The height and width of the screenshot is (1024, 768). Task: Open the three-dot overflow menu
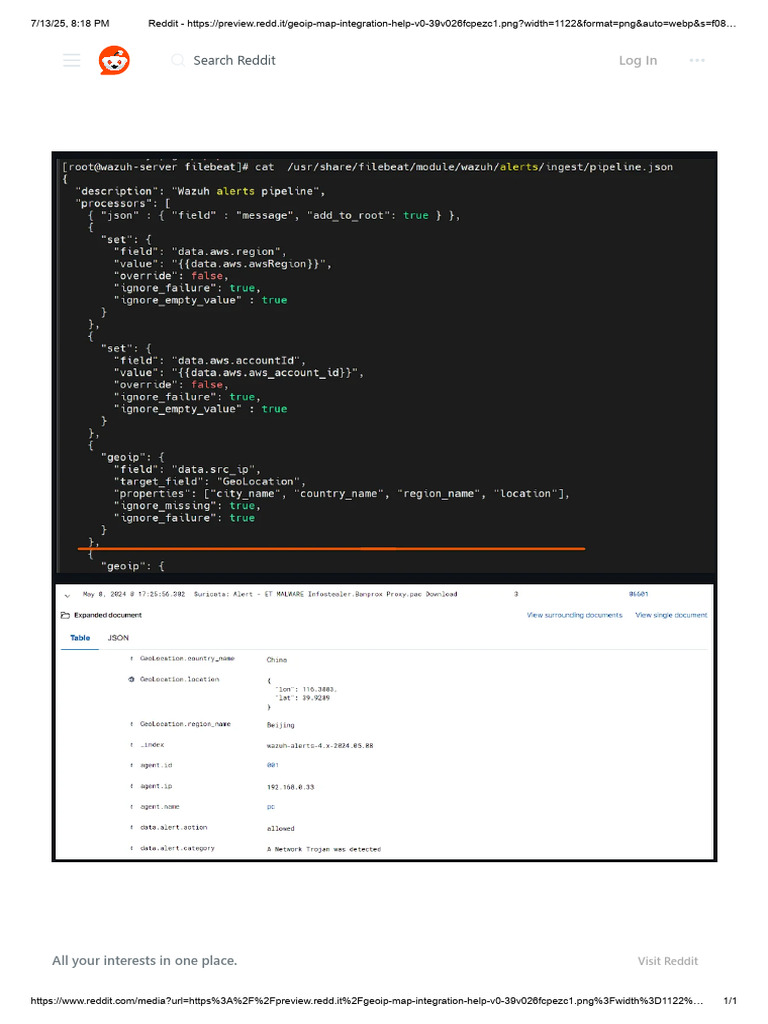(x=697, y=61)
